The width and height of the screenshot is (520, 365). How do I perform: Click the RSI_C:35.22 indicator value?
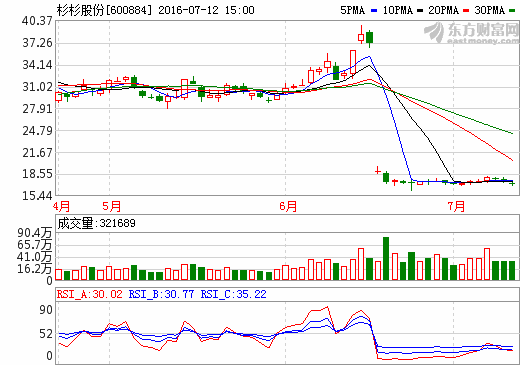[x=234, y=294]
